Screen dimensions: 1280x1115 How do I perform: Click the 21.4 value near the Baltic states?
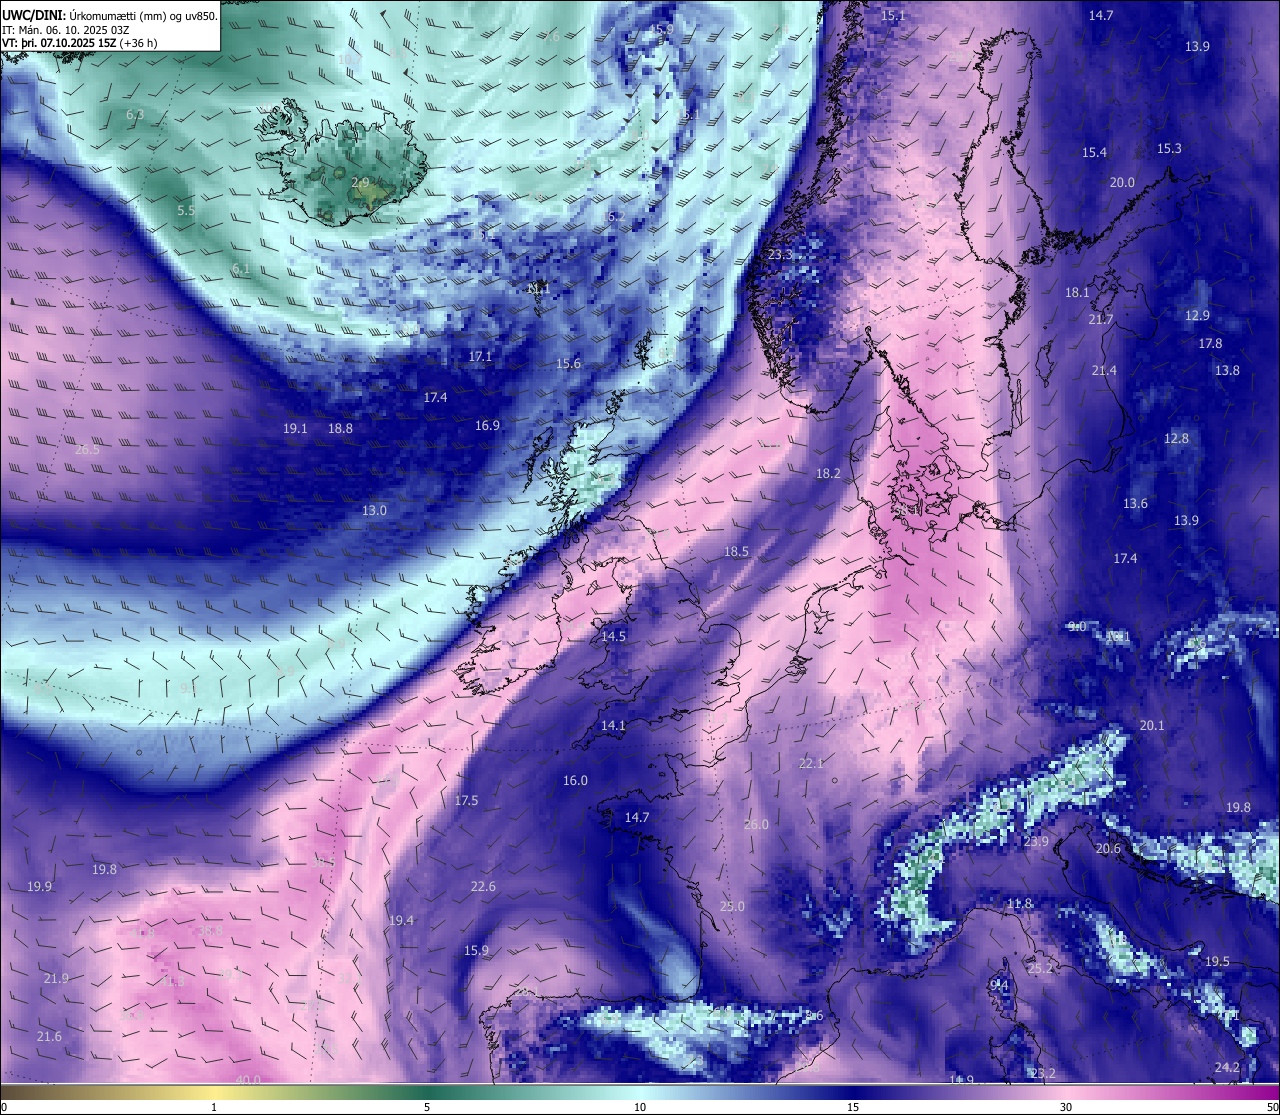[x=1104, y=370]
